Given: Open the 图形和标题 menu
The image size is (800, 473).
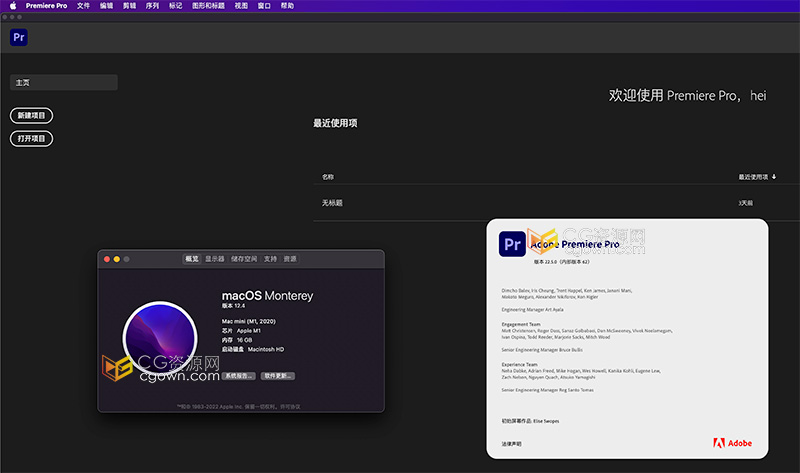Looking at the screenshot, I should pos(208,6).
